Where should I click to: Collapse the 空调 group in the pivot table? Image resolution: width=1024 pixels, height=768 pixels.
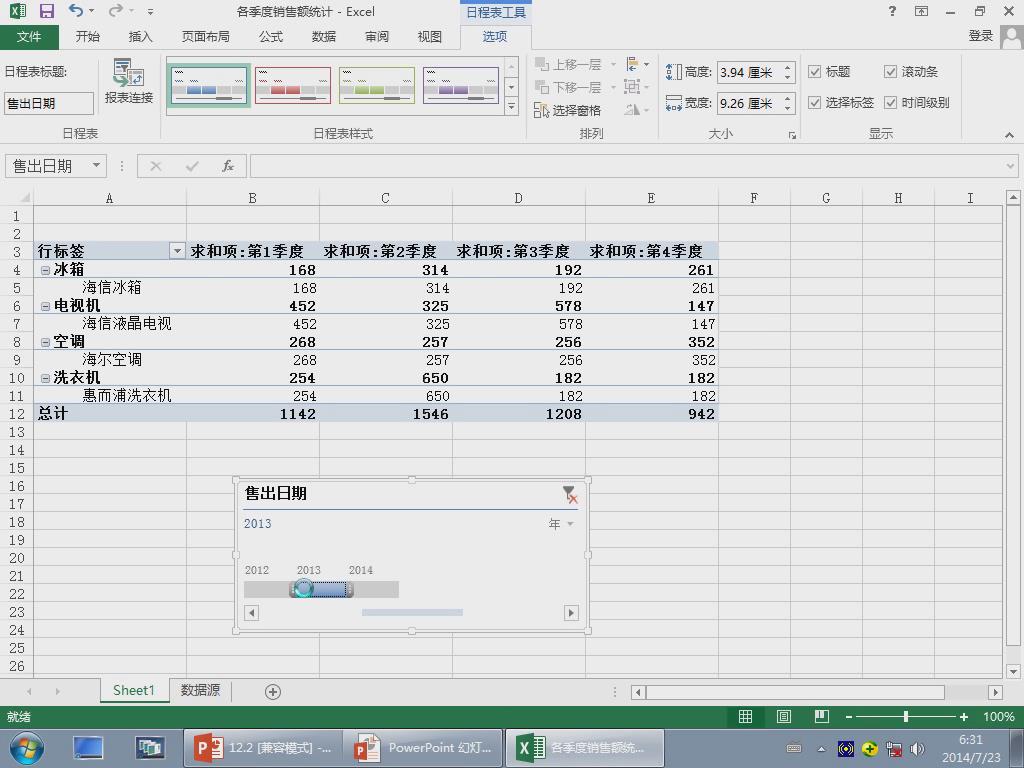pos(45,342)
